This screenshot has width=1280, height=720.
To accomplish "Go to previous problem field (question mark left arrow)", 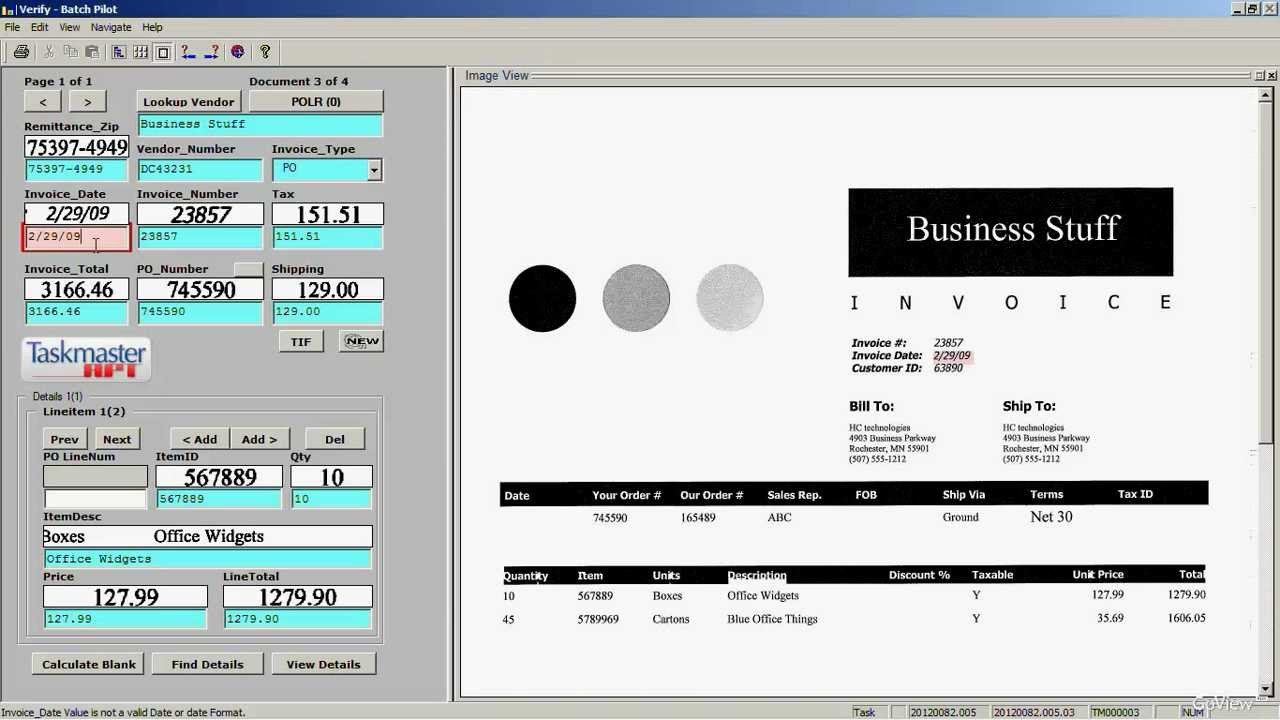I will 188,52.
